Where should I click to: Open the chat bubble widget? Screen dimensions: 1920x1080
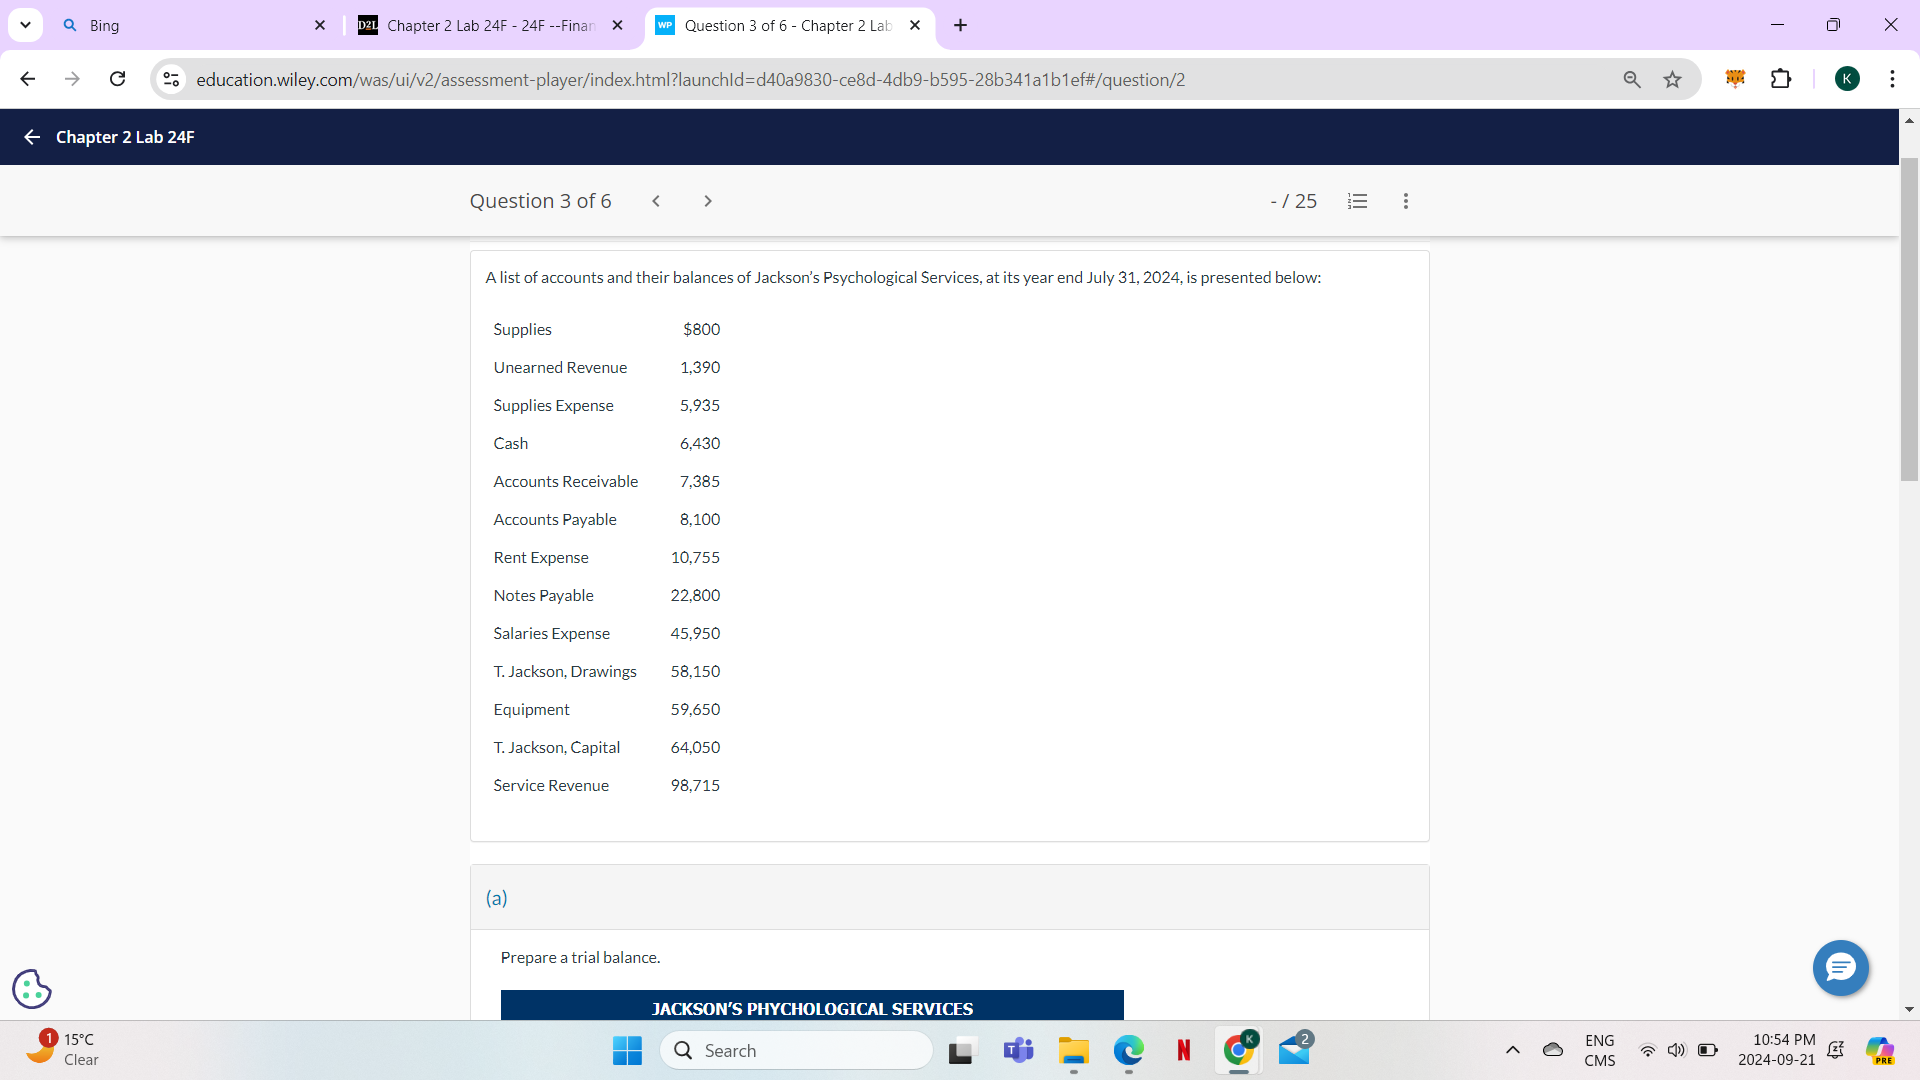[1840, 968]
